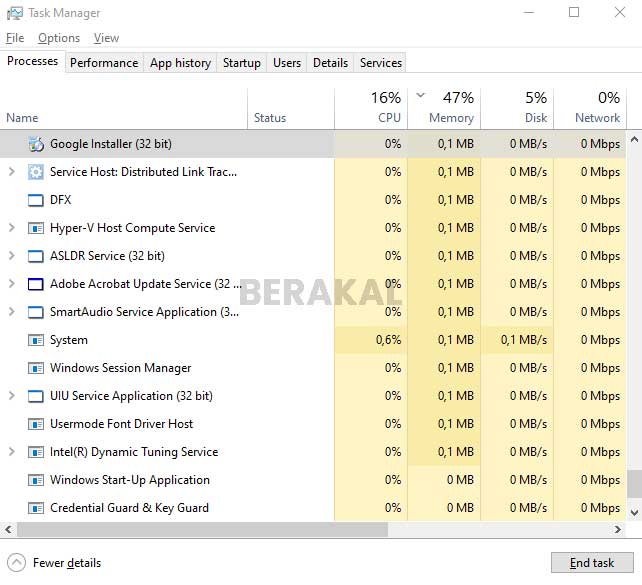The image size is (642, 585).
Task: Select the Usermode Font Driver Host name
Action: (x=121, y=424)
